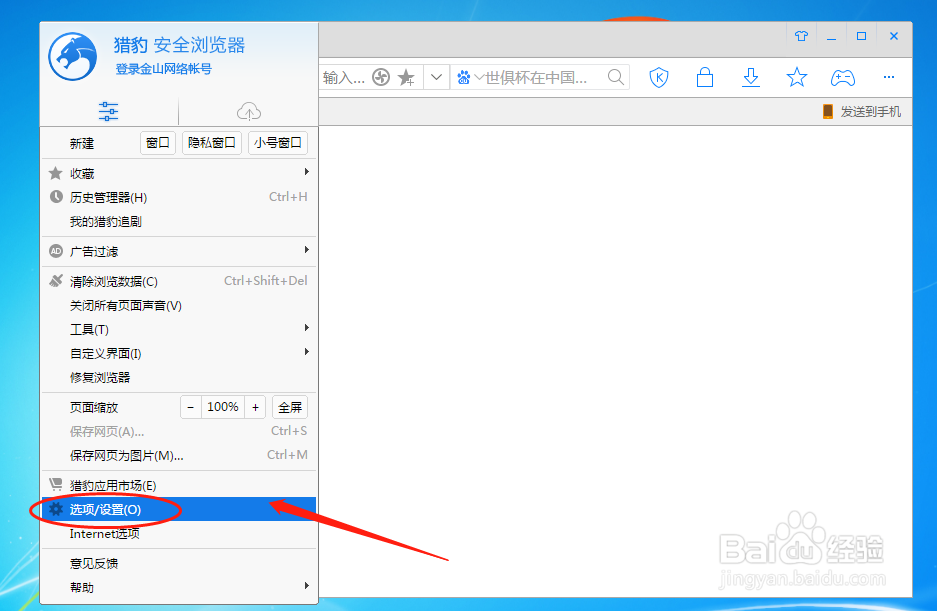
Task: Open 猎豹应用市场(E) app market
Action: pyautogui.click(x=179, y=485)
